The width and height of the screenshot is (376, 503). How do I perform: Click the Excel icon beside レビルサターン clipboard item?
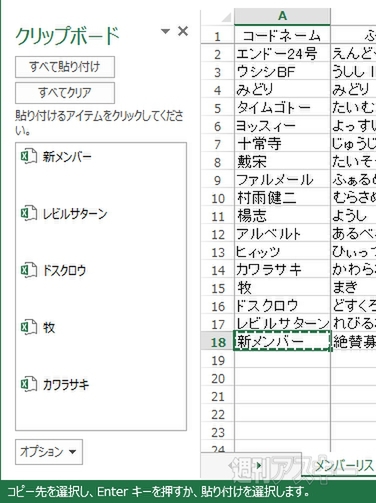(29, 214)
